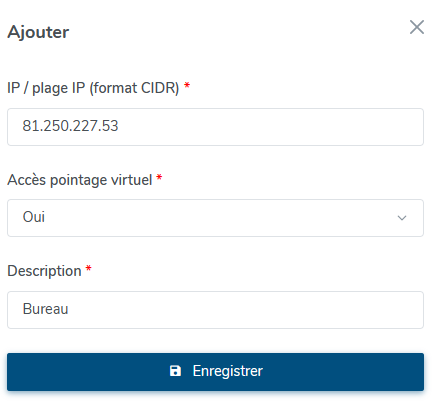Close the Ajouter dialog with the X
The height and width of the screenshot is (407, 433).
coord(417,27)
